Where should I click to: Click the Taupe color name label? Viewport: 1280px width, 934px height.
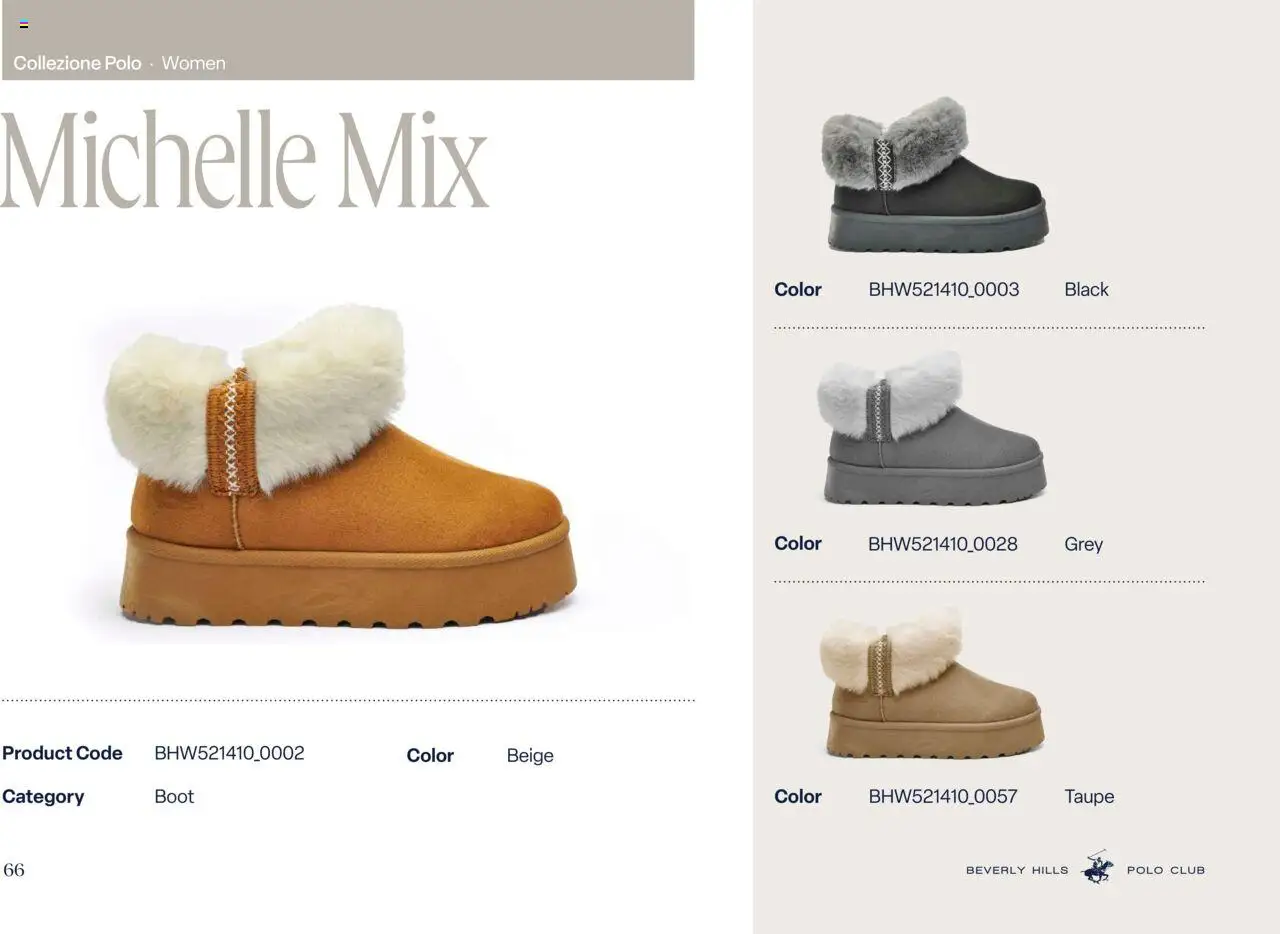[1089, 797]
